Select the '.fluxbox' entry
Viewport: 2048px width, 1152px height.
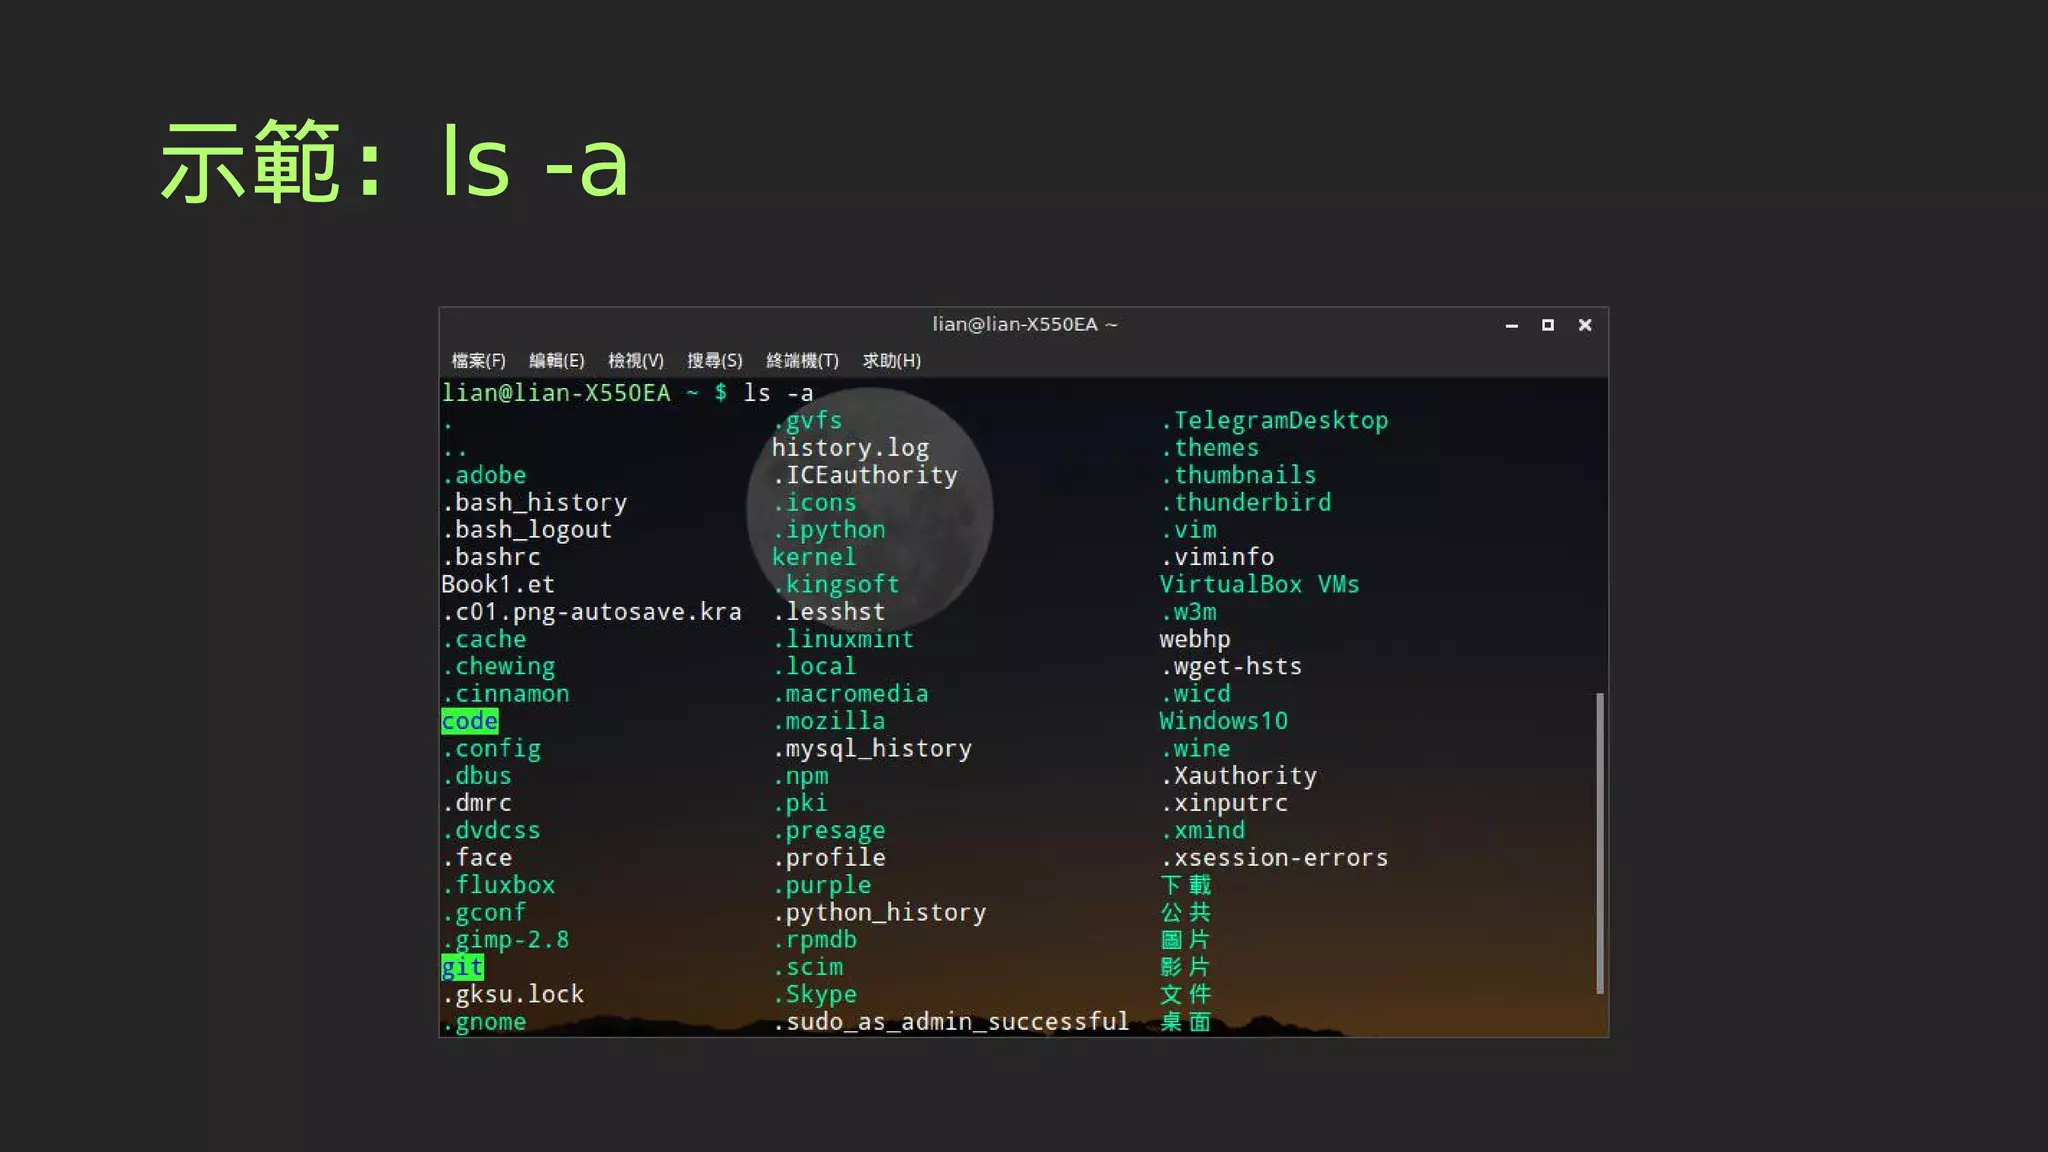pos(498,885)
